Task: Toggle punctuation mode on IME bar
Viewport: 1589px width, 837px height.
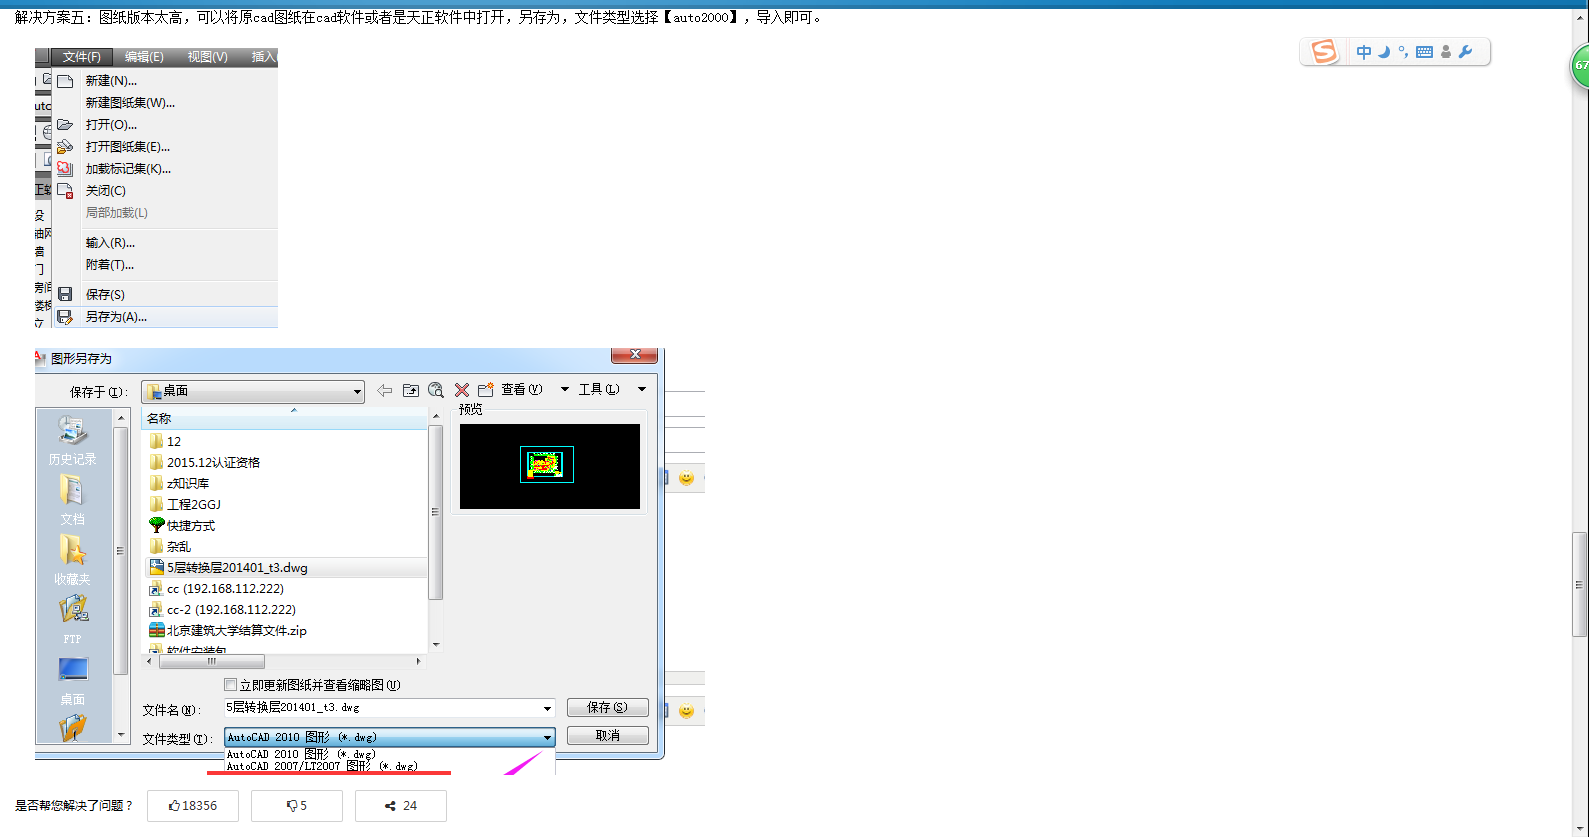Action: tap(1403, 52)
